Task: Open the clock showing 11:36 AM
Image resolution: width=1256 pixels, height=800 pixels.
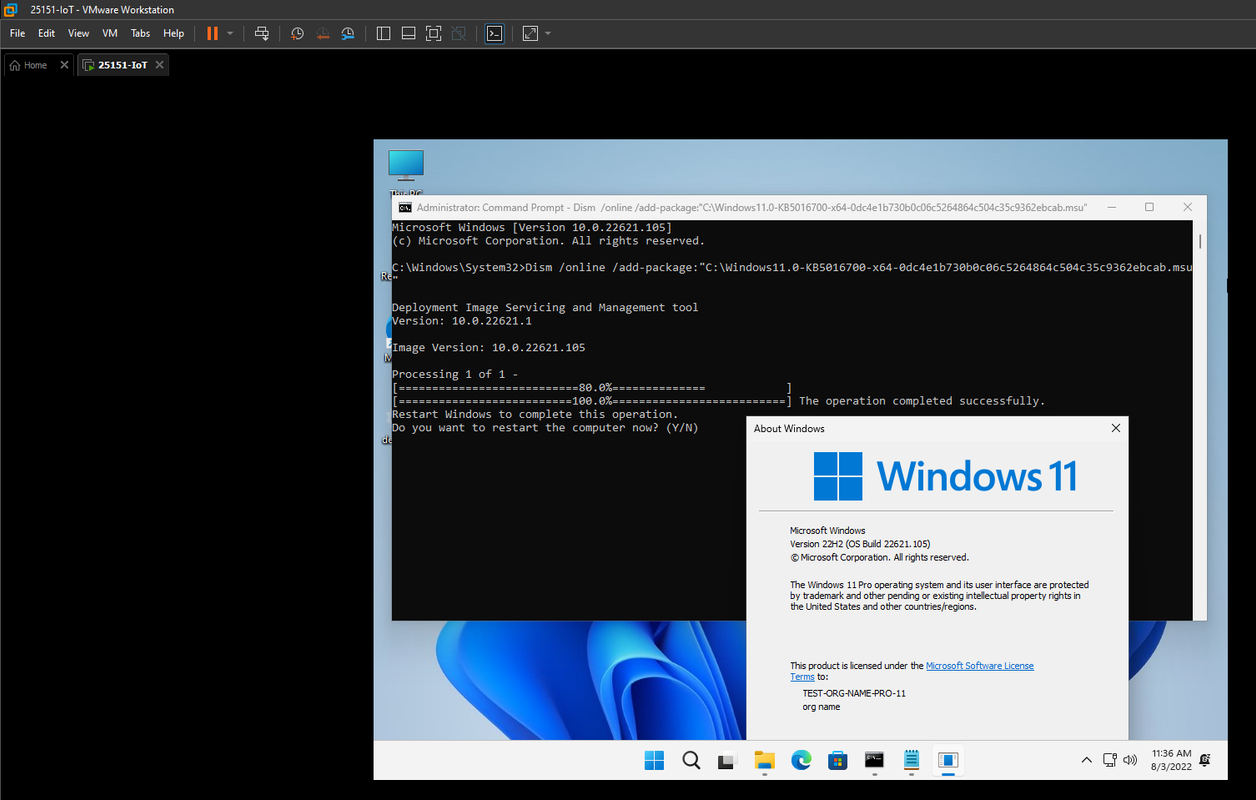Action: [x=1171, y=760]
